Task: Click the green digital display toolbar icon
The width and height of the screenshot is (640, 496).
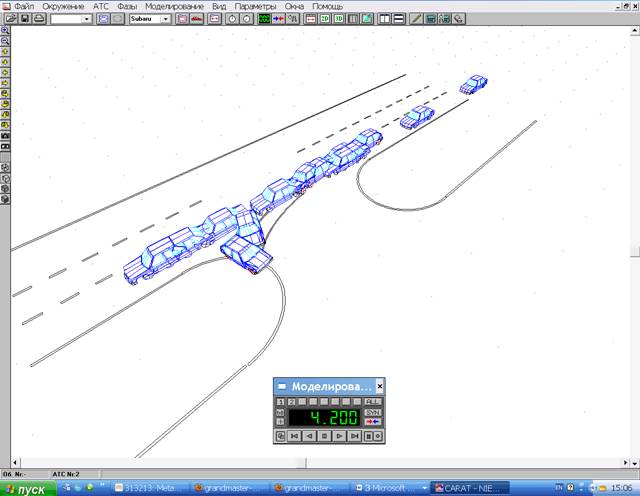Action: pos(264,19)
